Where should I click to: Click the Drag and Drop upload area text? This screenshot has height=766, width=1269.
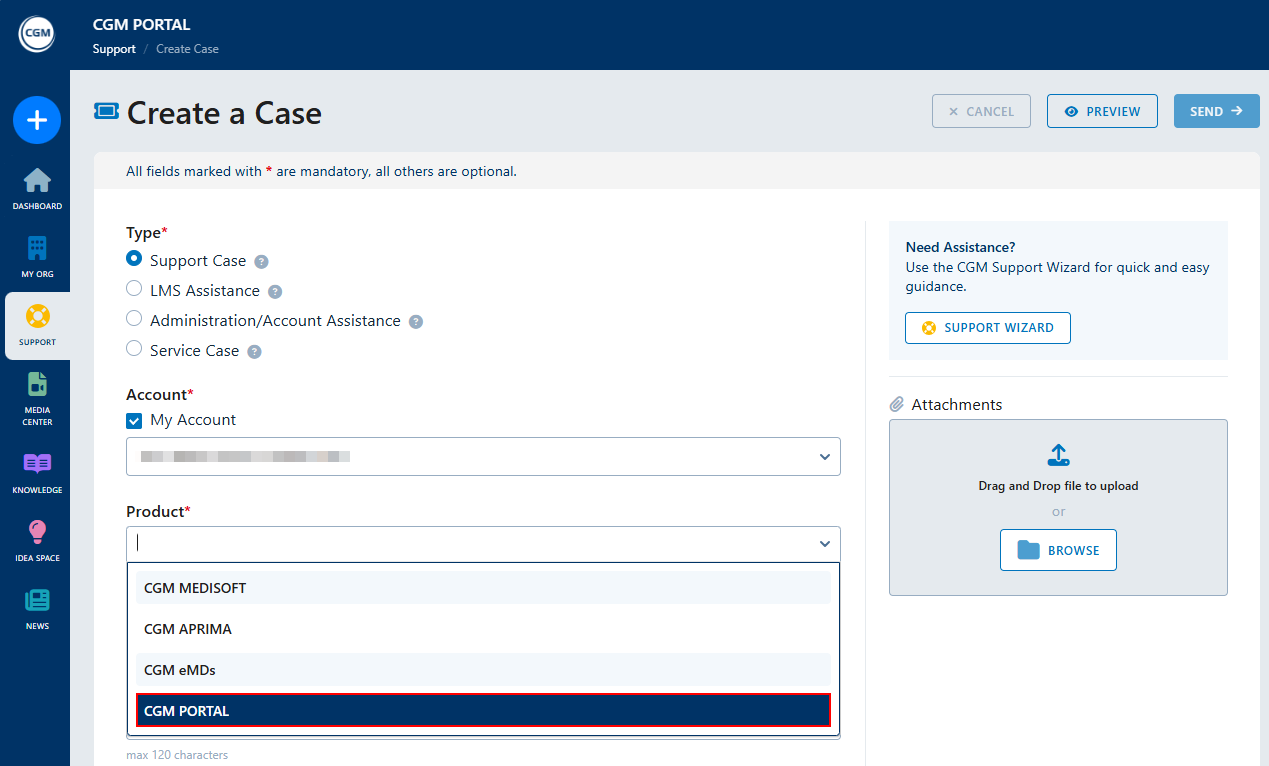click(1058, 486)
